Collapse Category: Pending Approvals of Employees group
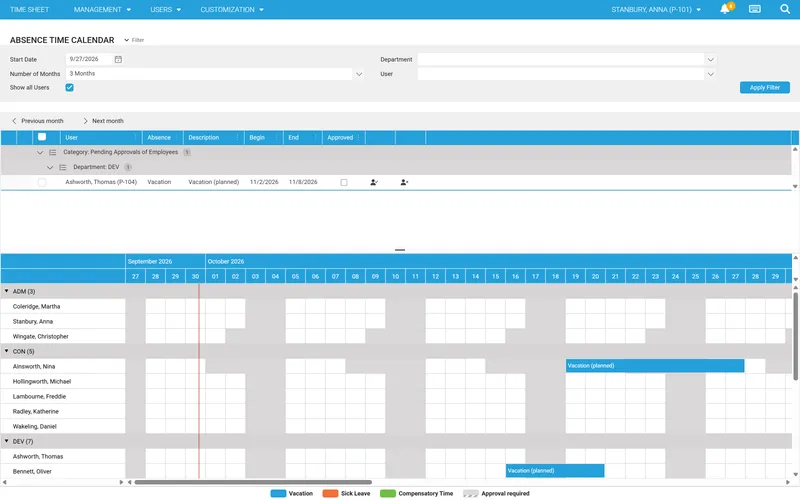Screen dimensions: 800x500 (40, 153)
